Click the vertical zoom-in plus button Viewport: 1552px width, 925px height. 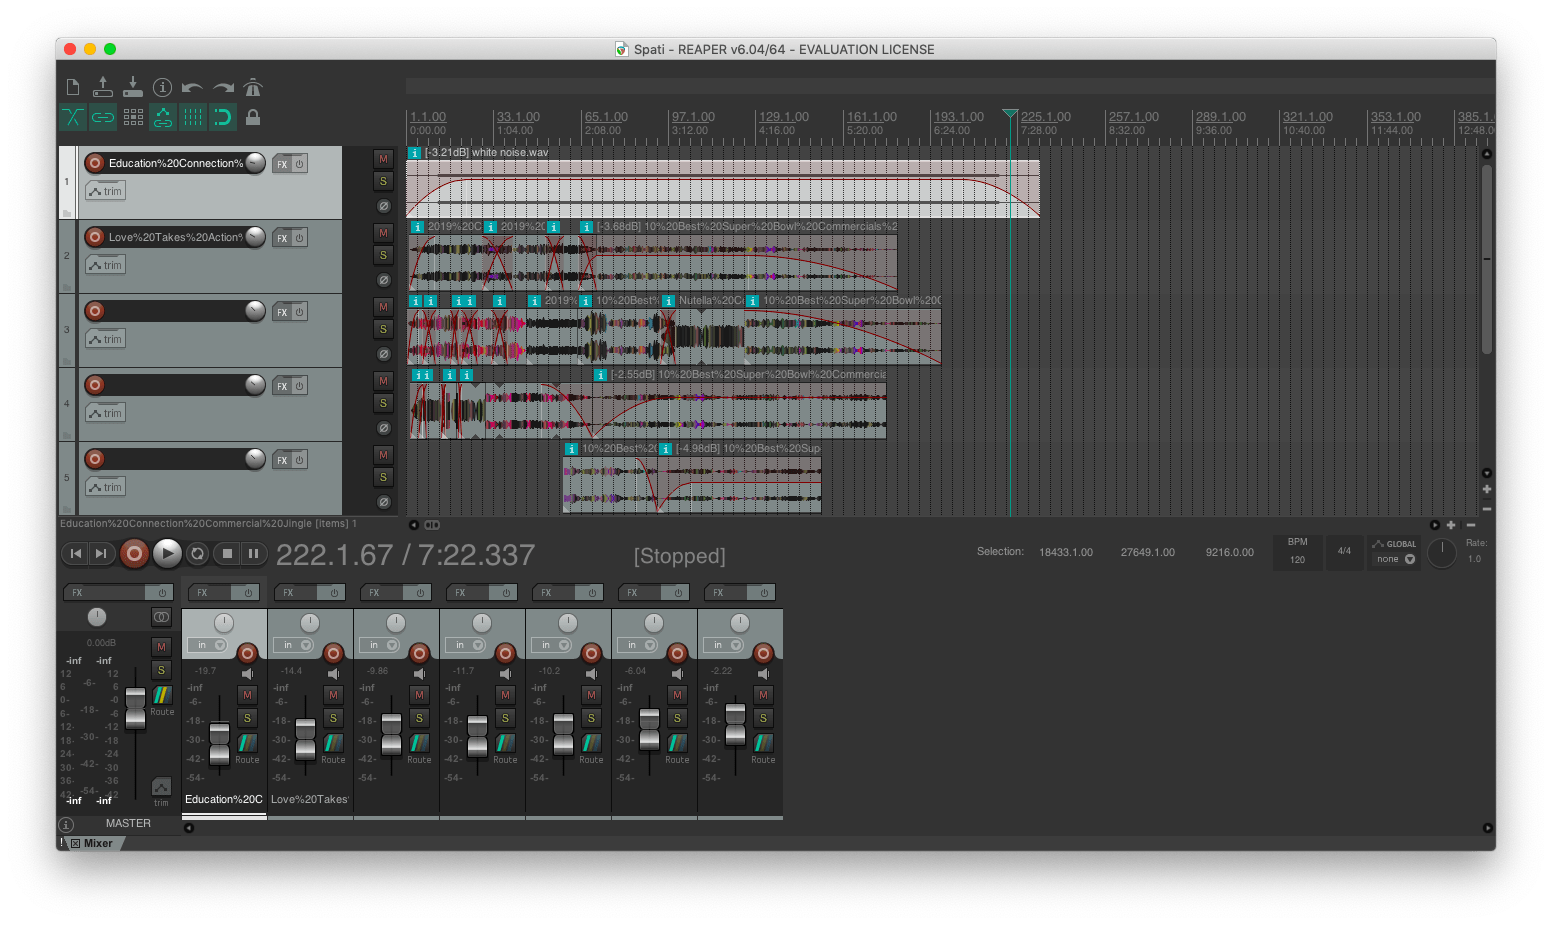point(1487,489)
